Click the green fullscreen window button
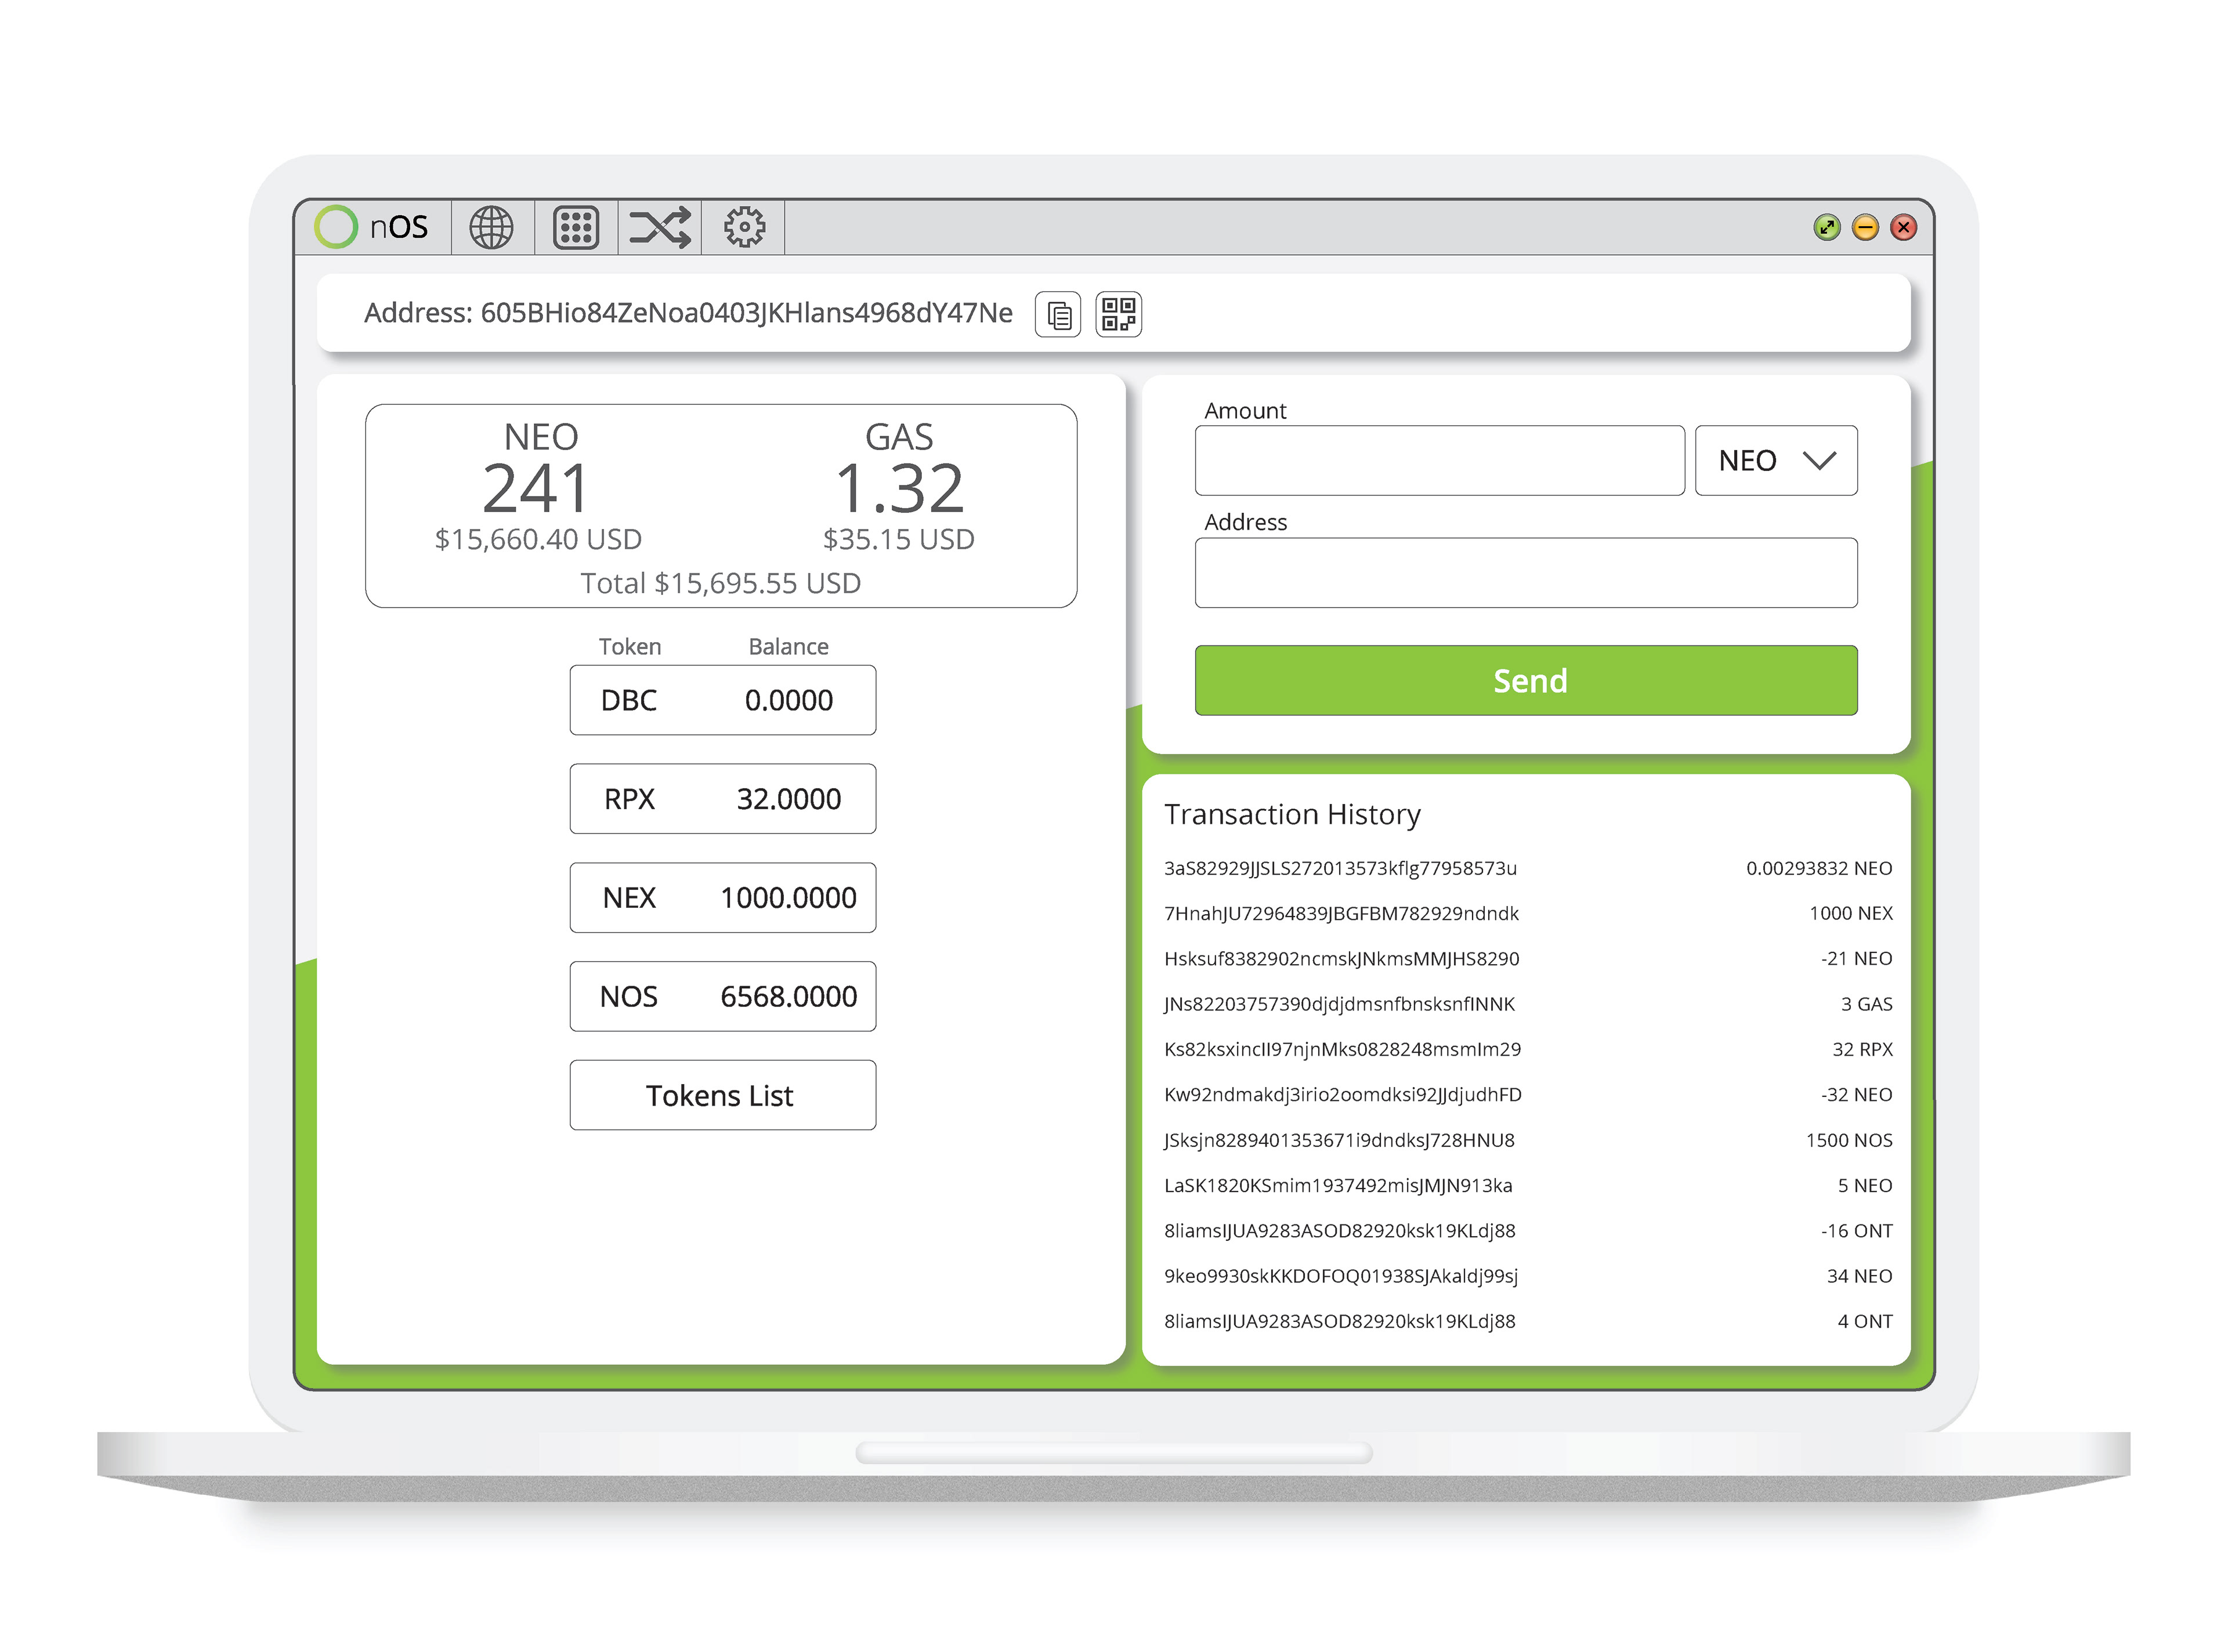 point(1826,228)
